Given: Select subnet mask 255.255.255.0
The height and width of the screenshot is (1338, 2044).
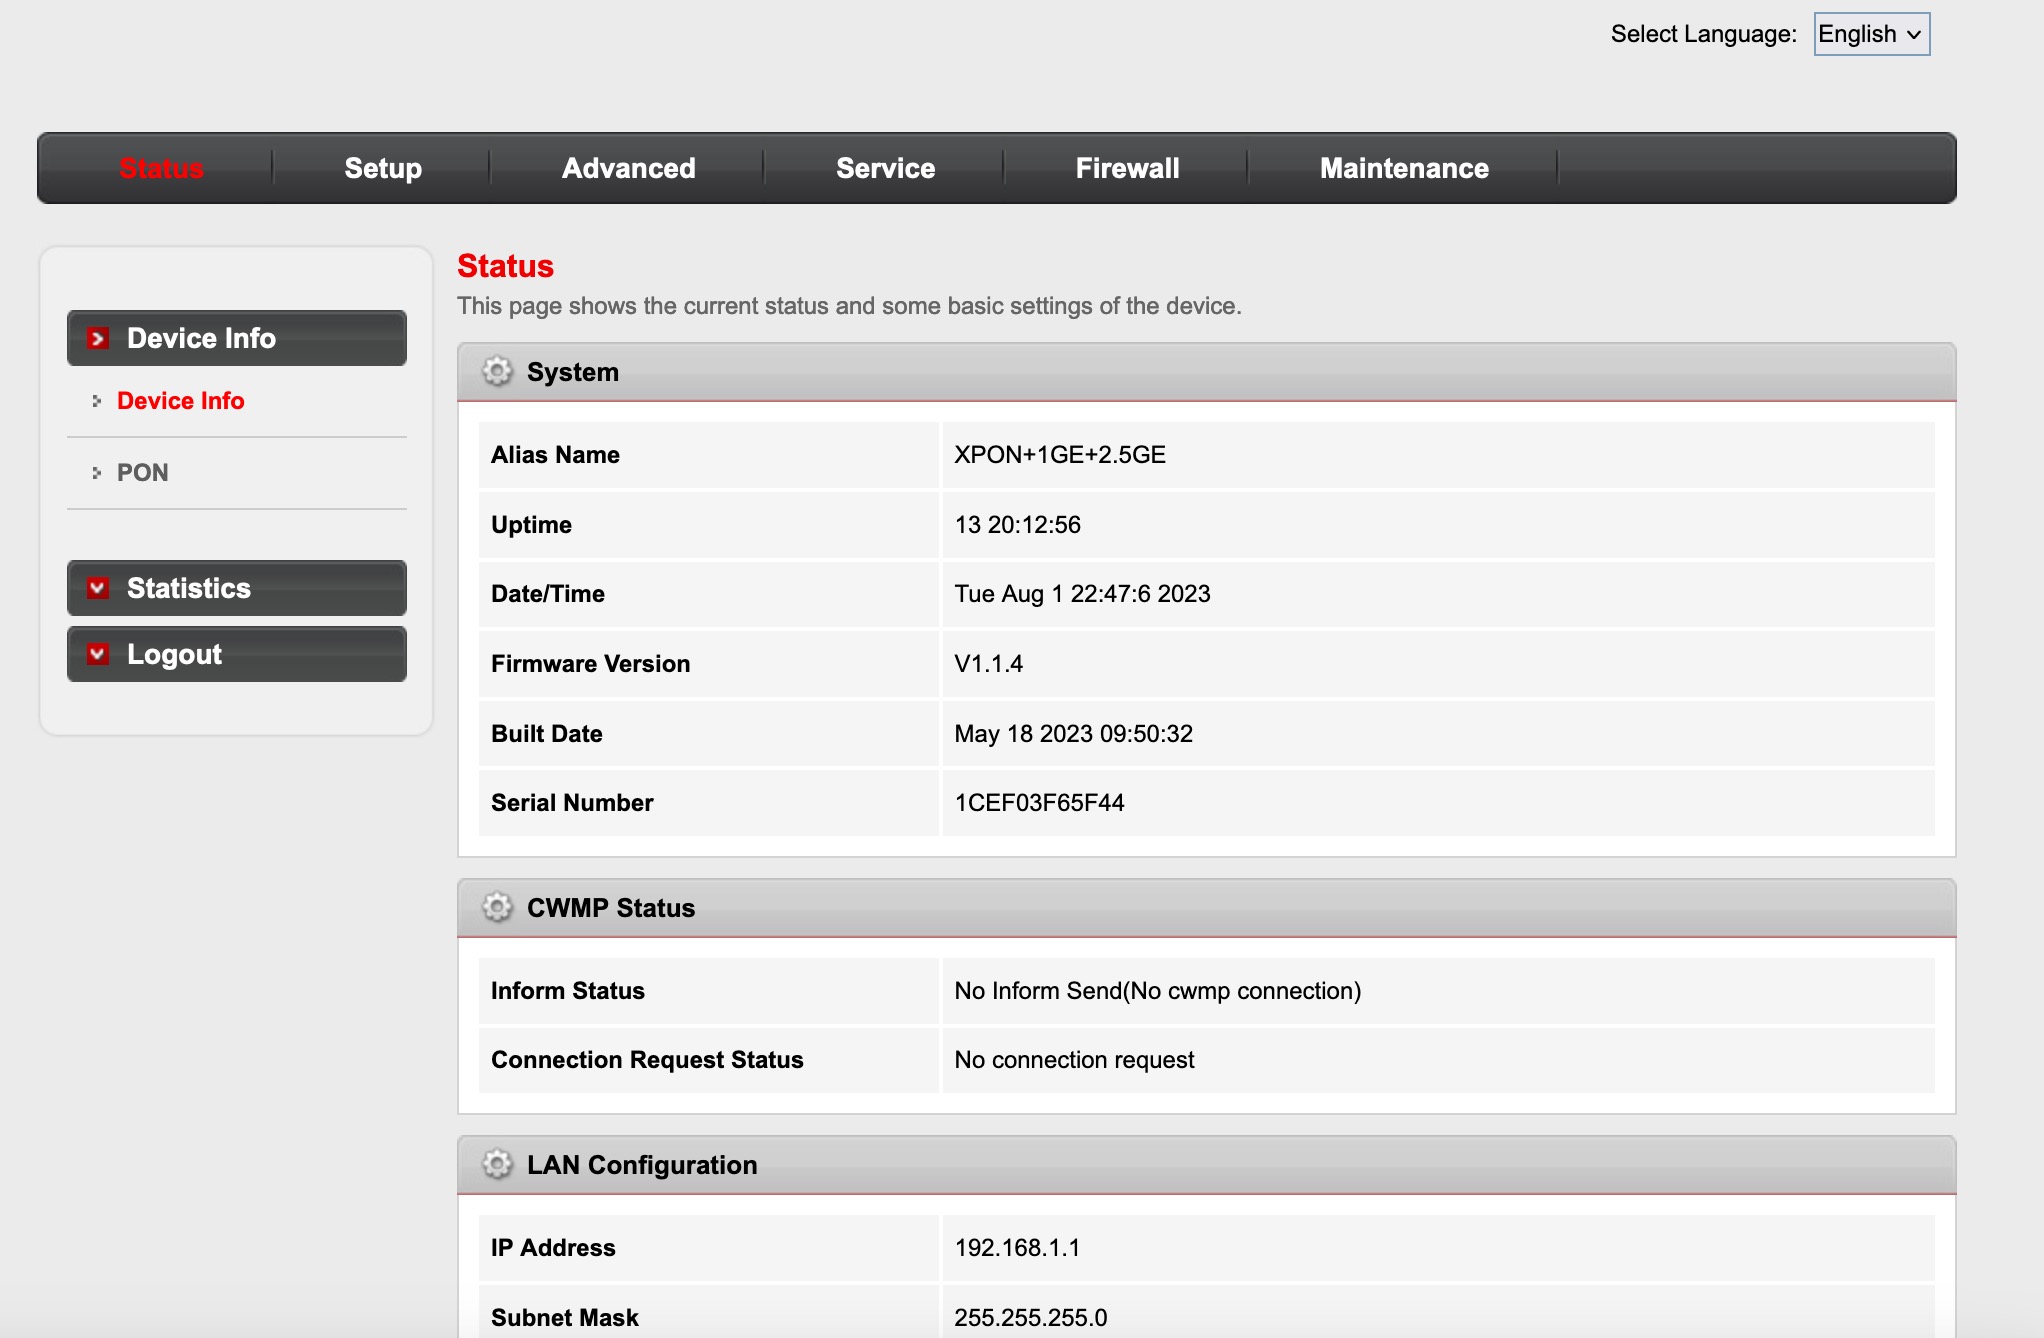Looking at the screenshot, I should (1030, 1318).
